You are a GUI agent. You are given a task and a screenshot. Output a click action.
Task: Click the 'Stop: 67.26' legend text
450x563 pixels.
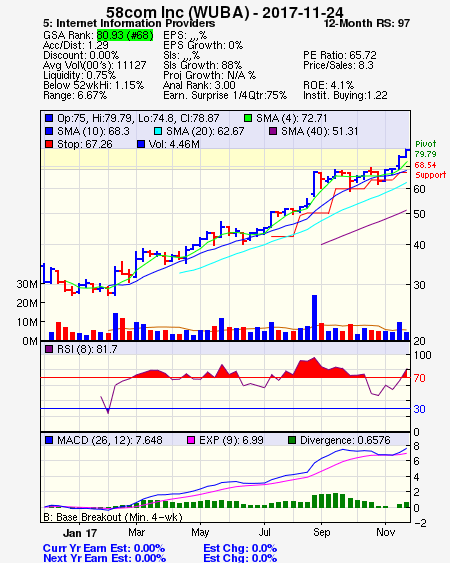coord(85,144)
